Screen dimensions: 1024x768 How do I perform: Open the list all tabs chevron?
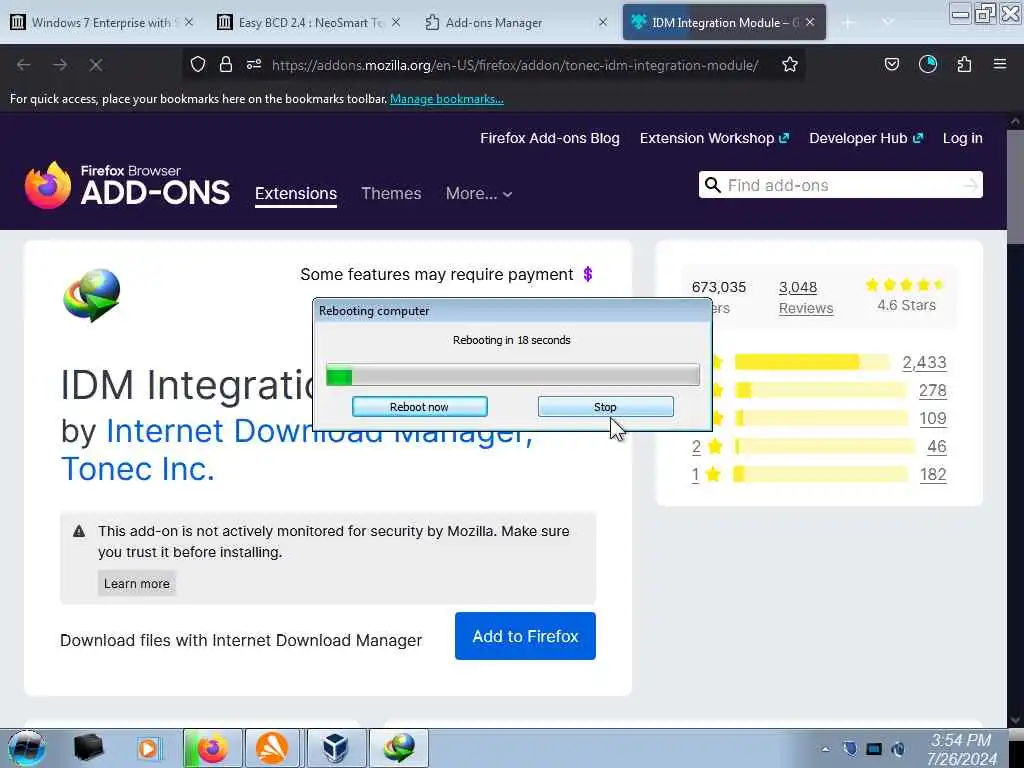(888, 22)
